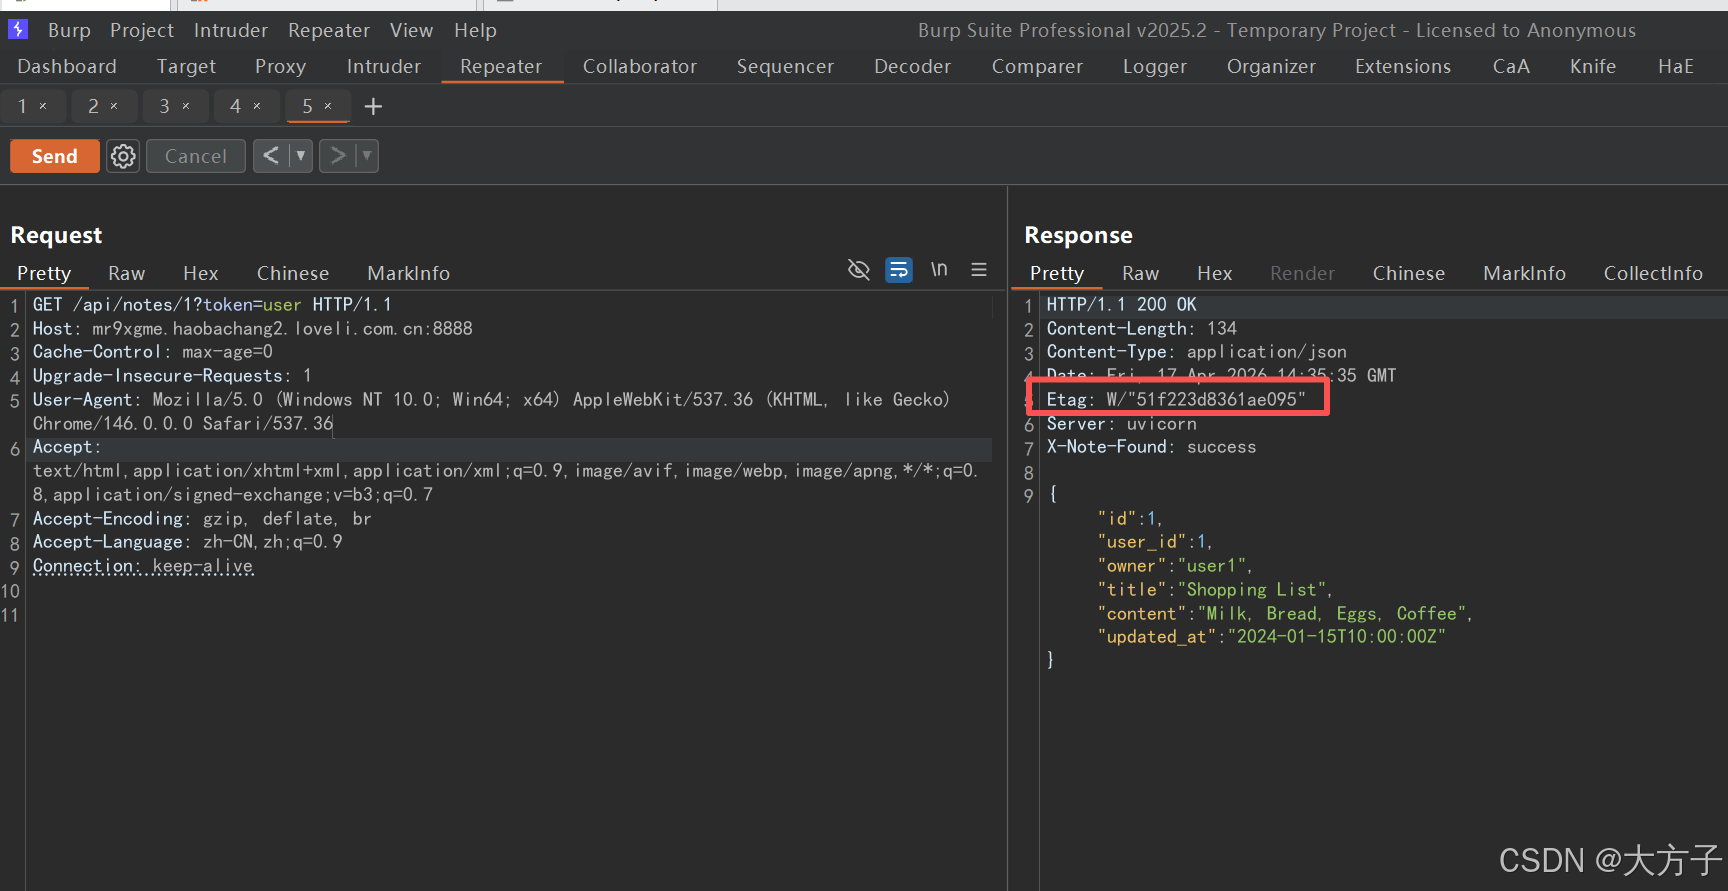
Task: Open the Burp menu
Action: pyautogui.click(x=69, y=30)
